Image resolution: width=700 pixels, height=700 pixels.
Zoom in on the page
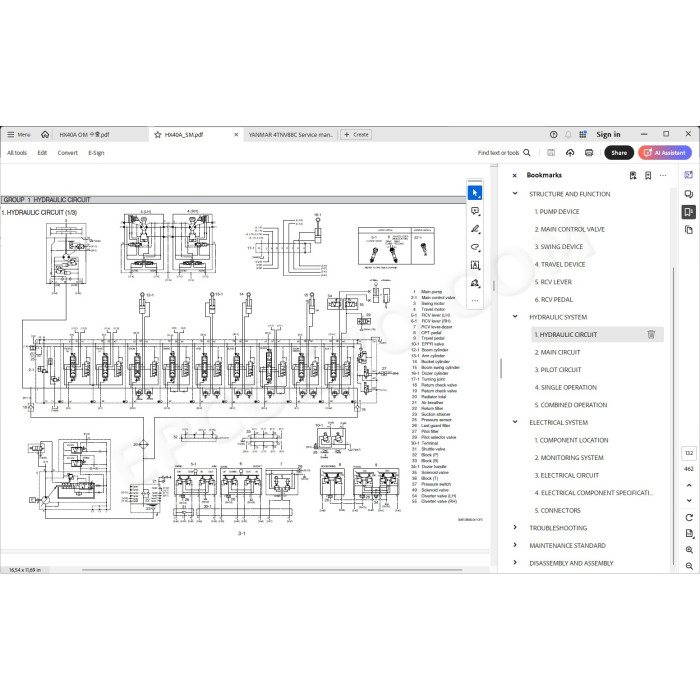pyautogui.click(x=689, y=550)
